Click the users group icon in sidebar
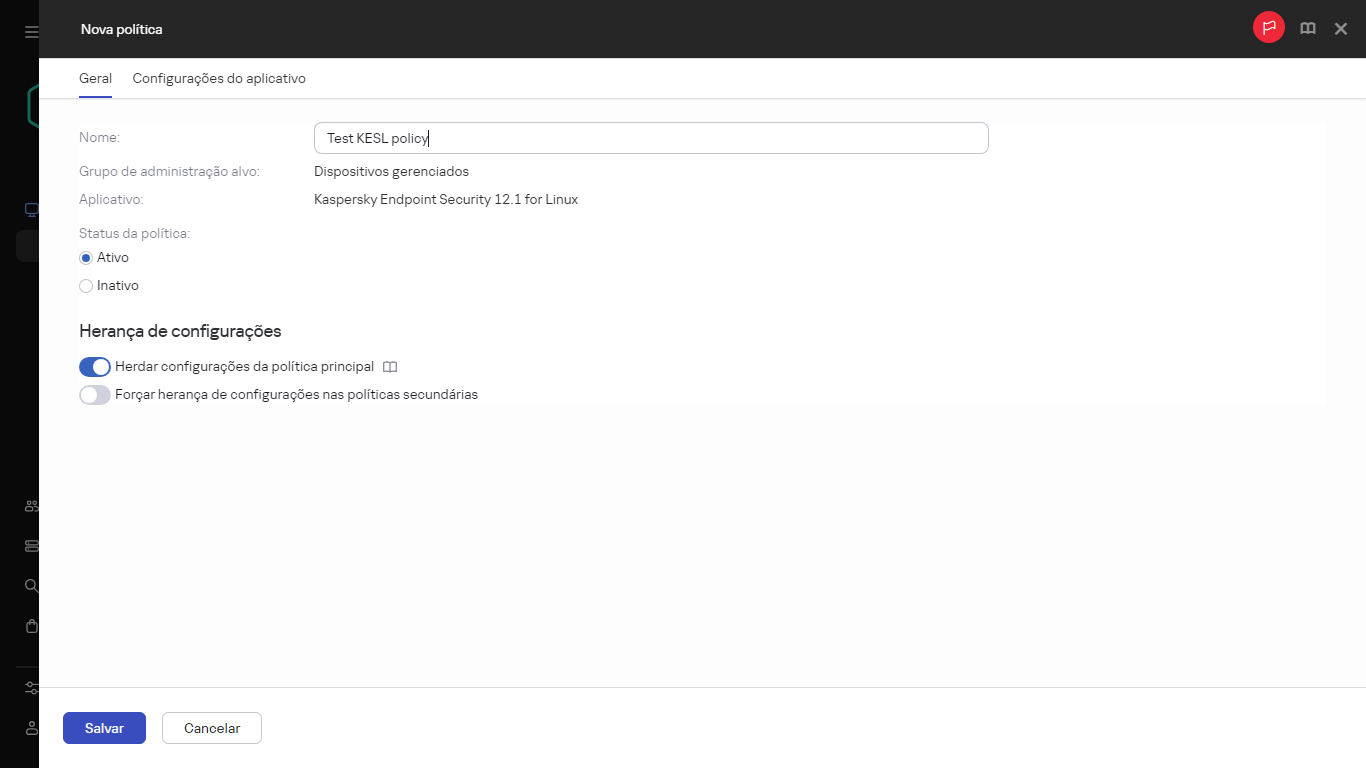 pos(31,506)
